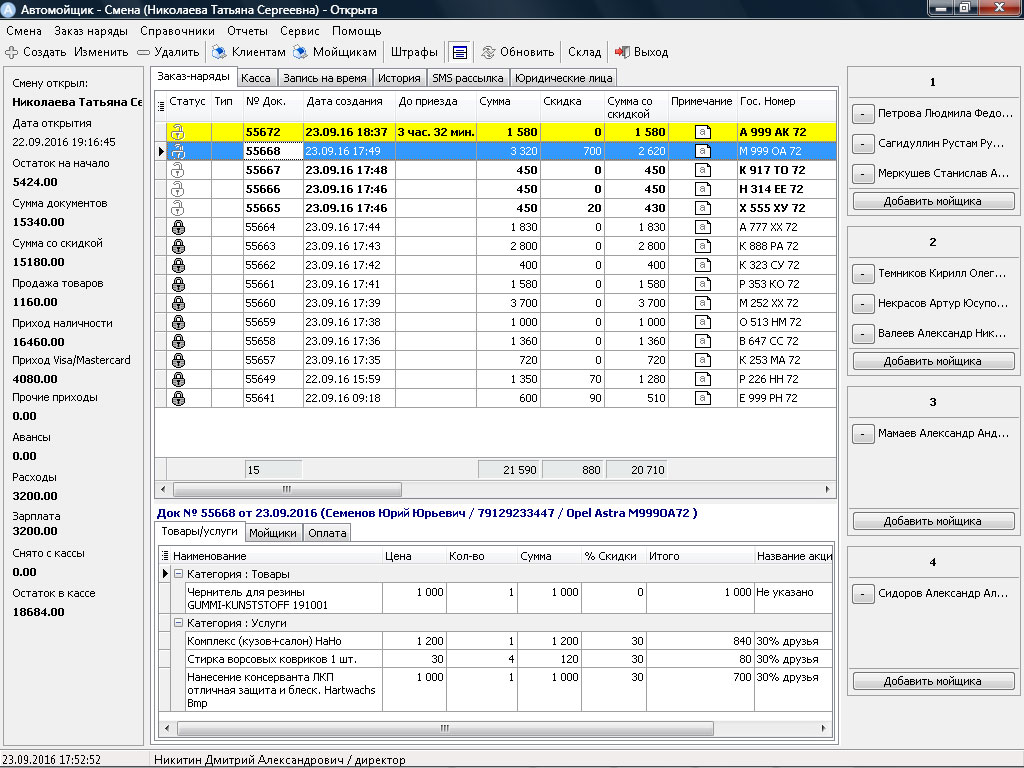Toggle the list-view button in the toolbar
Image resolution: width=1024 pixels, height=768 pixels.
point(459,52)
